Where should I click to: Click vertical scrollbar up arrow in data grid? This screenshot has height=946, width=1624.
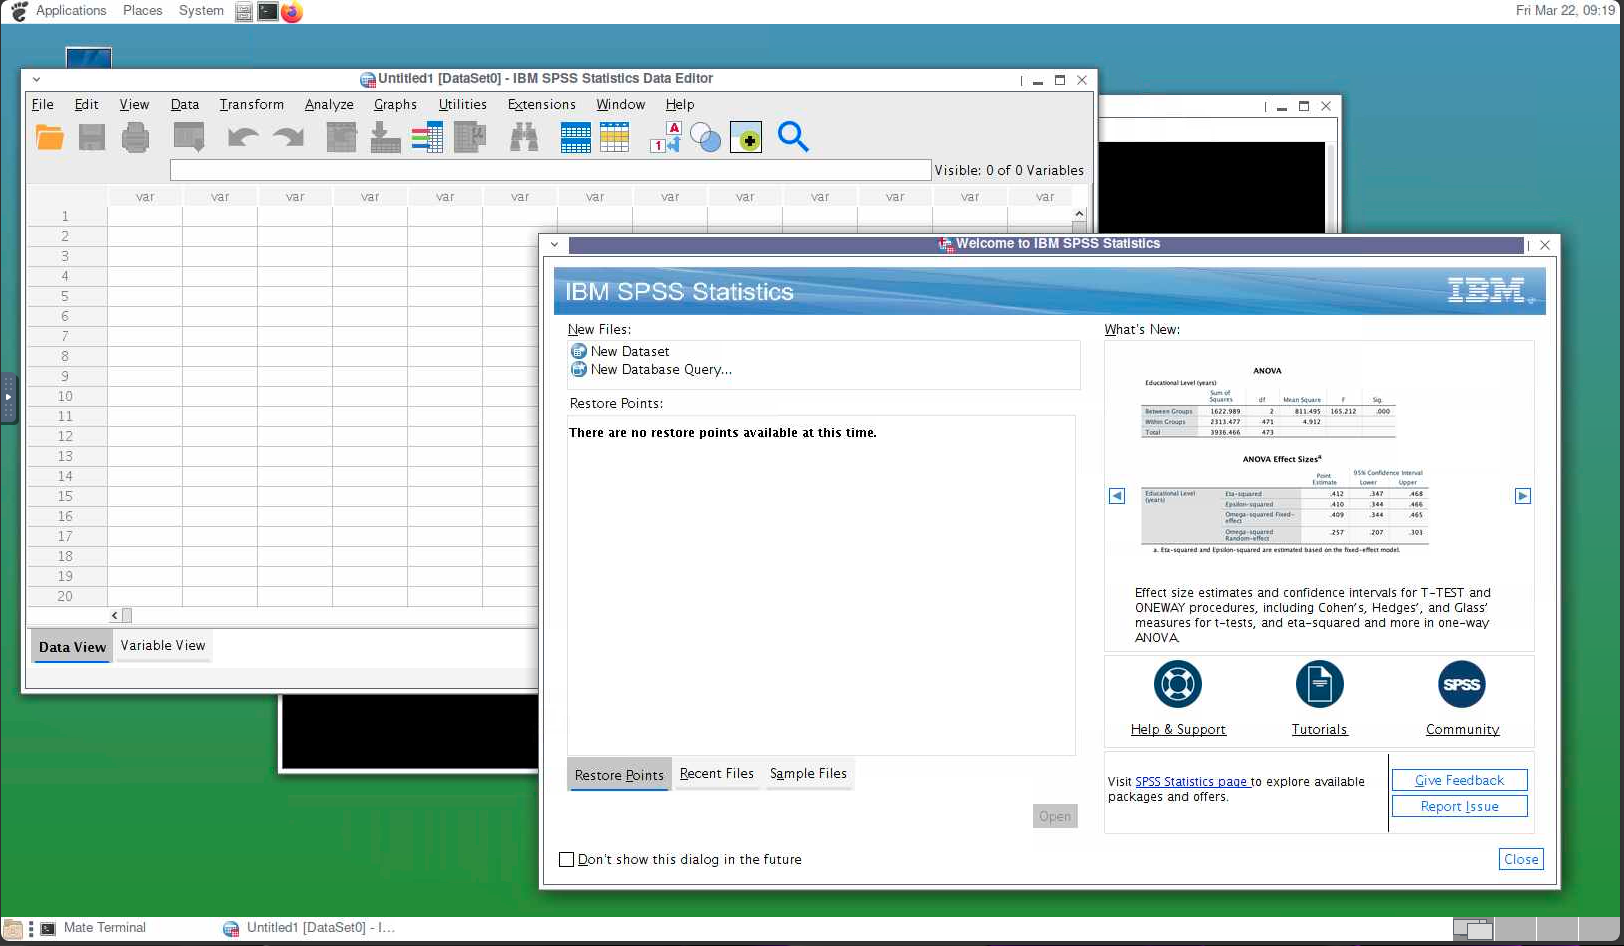coord(1079,214)
